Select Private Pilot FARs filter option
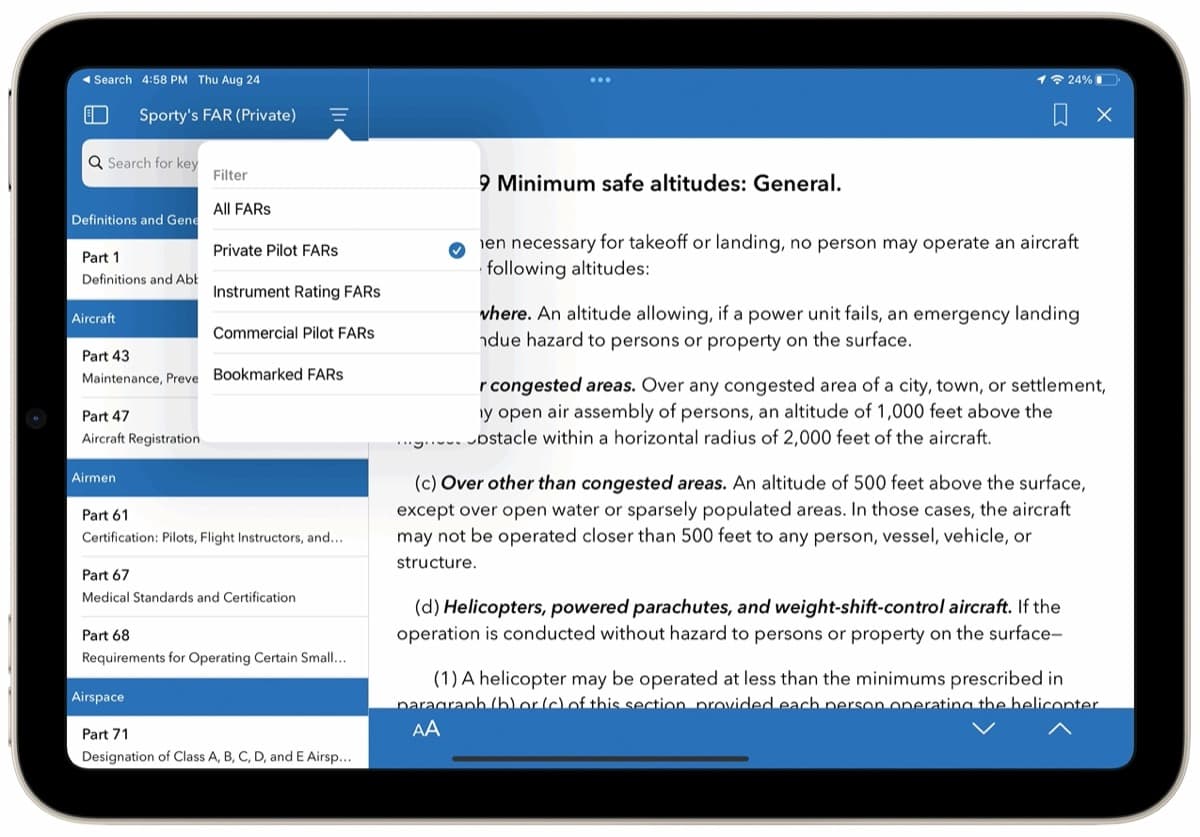 click(339, 250)
